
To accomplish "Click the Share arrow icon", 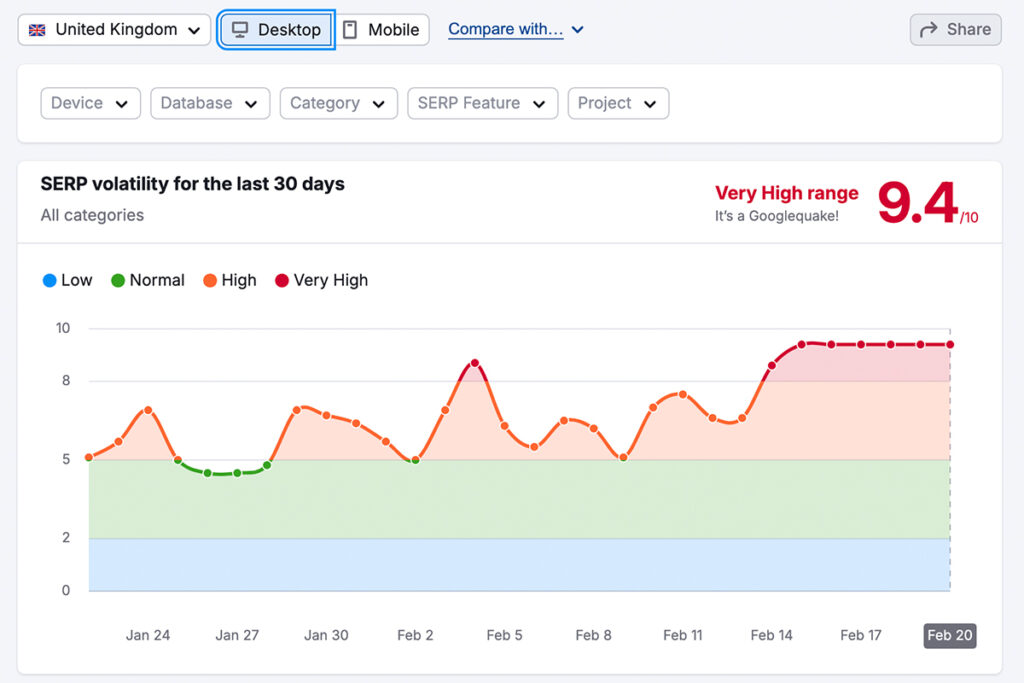I will point(926,29).
